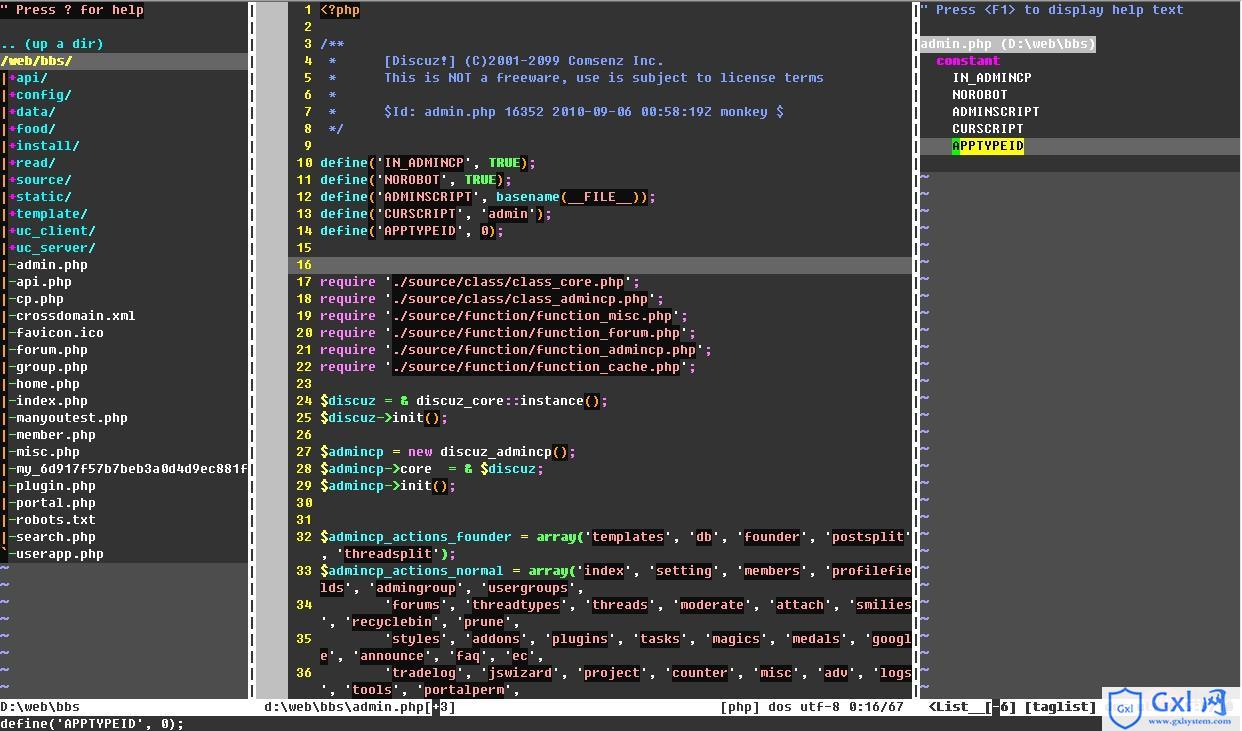The image size is (1242, 731).
Task: Click $admincp_actions_founder array line
Action: tap(616, 545)
